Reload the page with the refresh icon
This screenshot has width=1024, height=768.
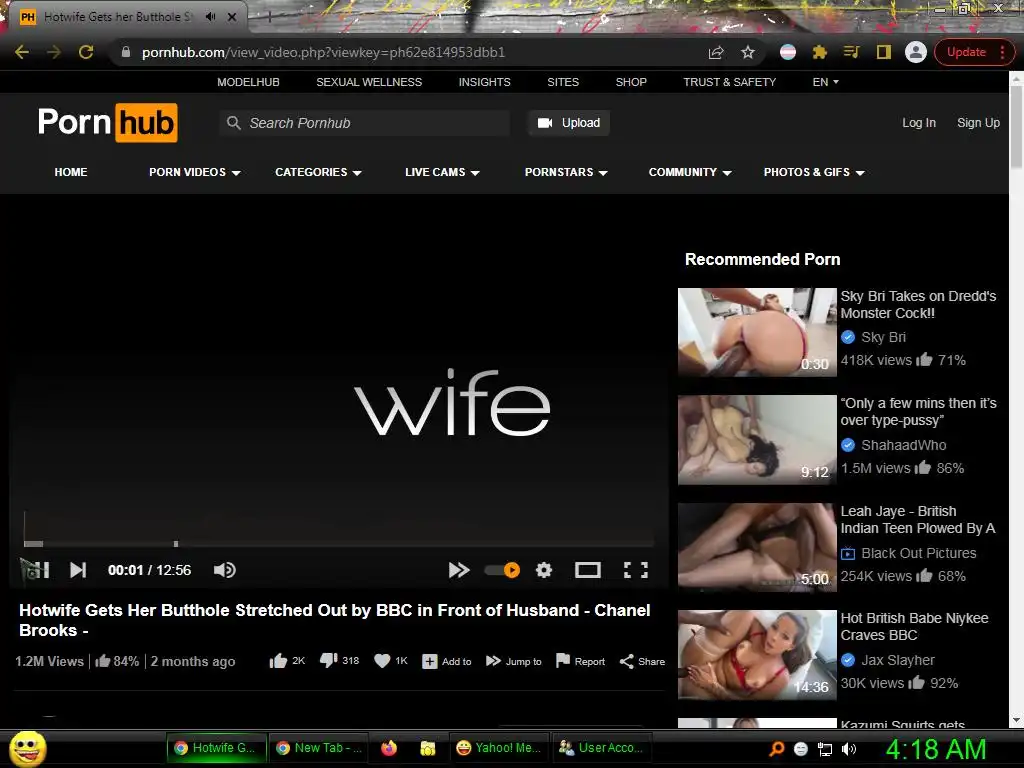tap(86, 52)
